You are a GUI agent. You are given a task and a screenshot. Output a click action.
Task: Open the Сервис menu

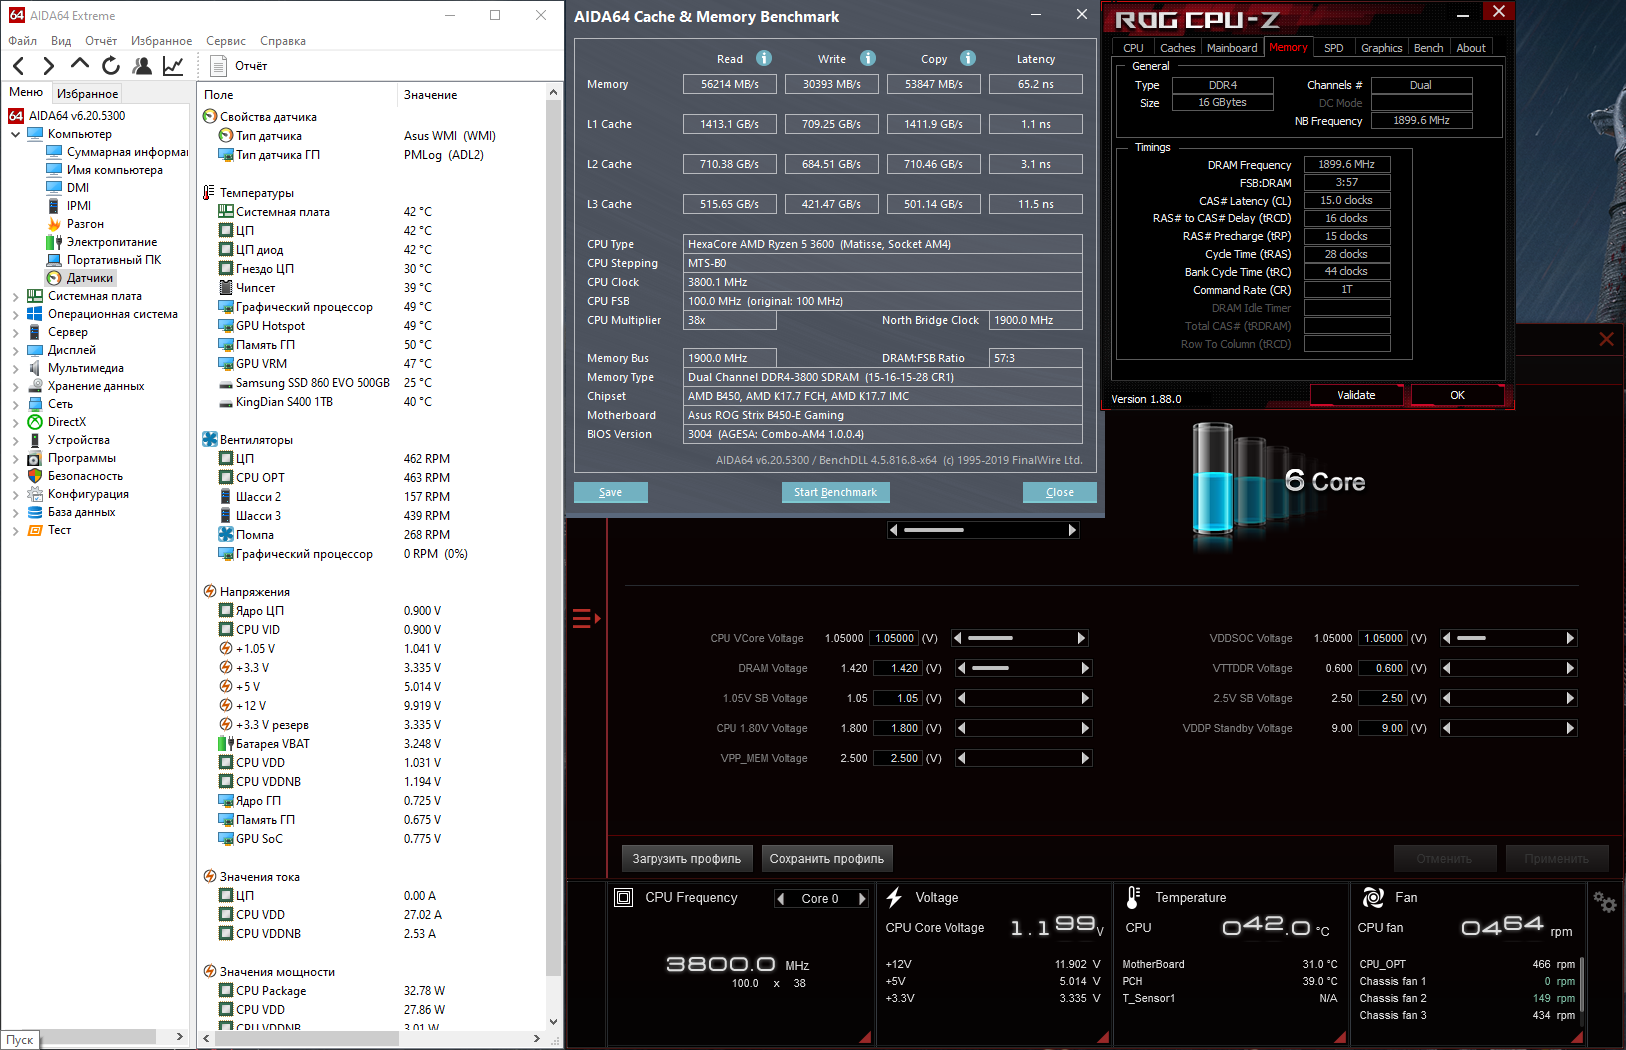(226, 41)
